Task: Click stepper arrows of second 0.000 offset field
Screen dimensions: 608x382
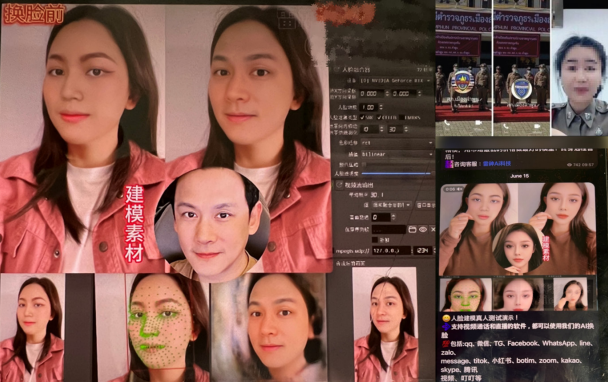Action: click(x=420, y=93)
